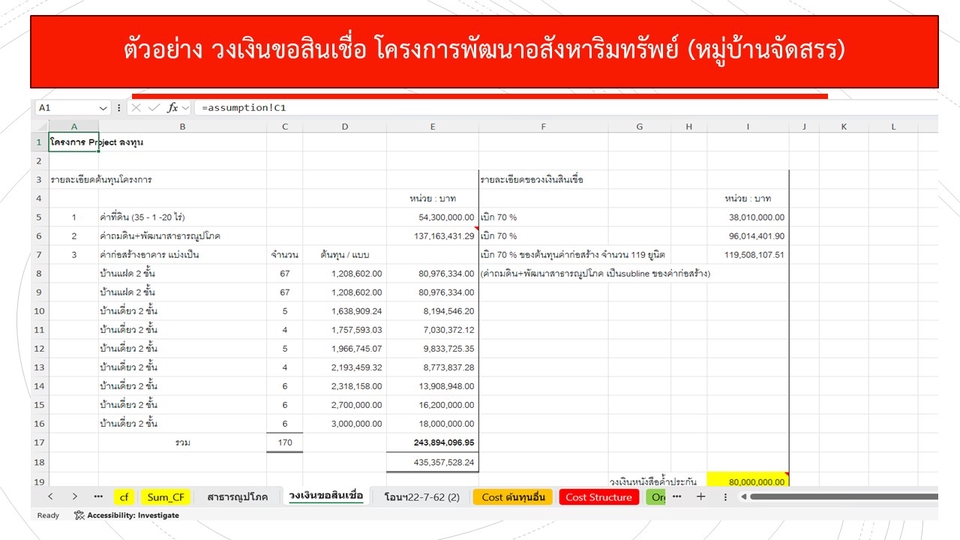960x540 pixels.
Task: Click the Insert Function fx icon
Action: 172,107
